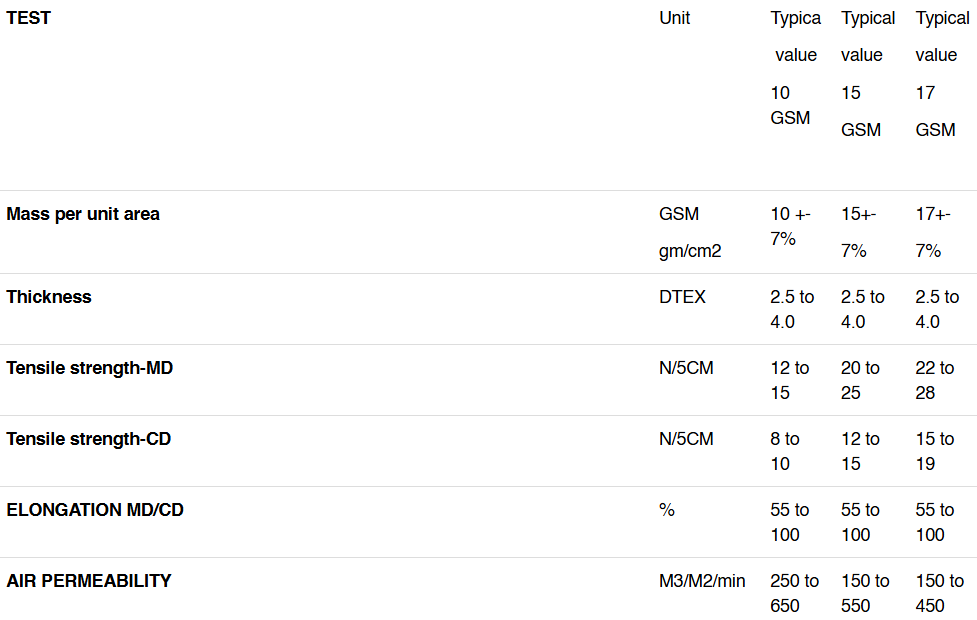
Task: Click the GSM gm/cm2 unit cell
Action: pos(690,232)
